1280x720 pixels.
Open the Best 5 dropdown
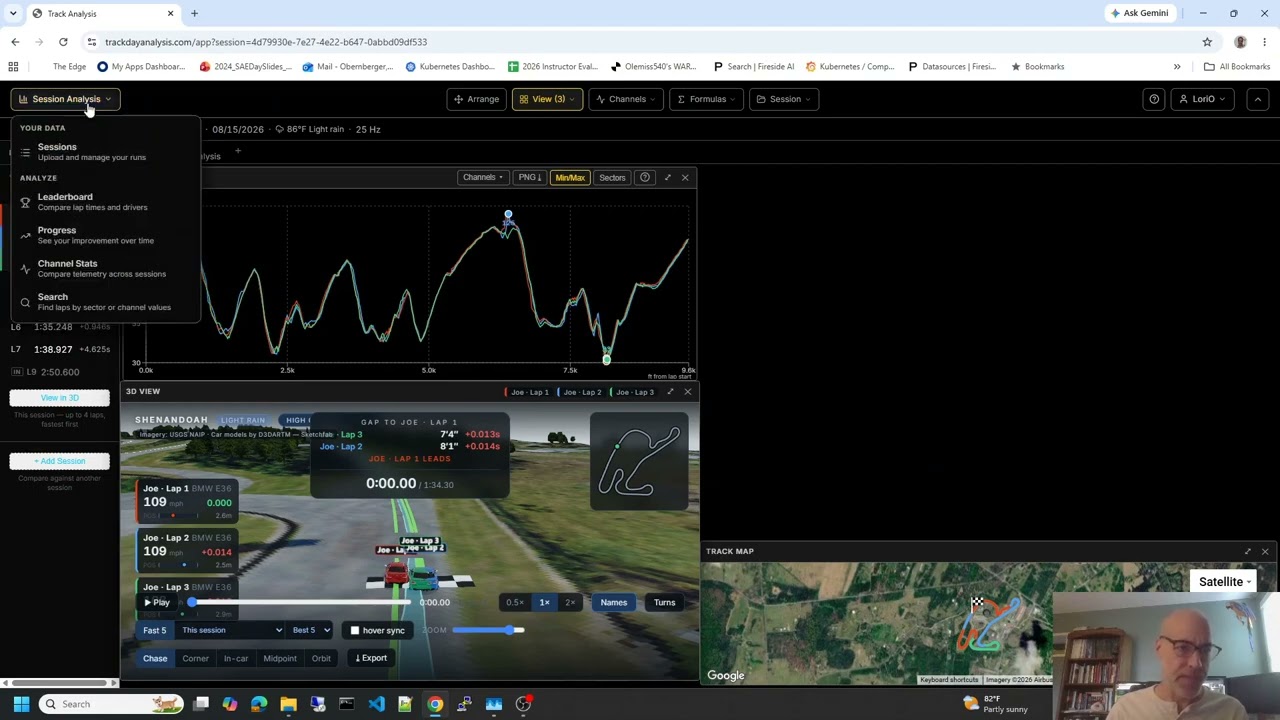[311, 630]
